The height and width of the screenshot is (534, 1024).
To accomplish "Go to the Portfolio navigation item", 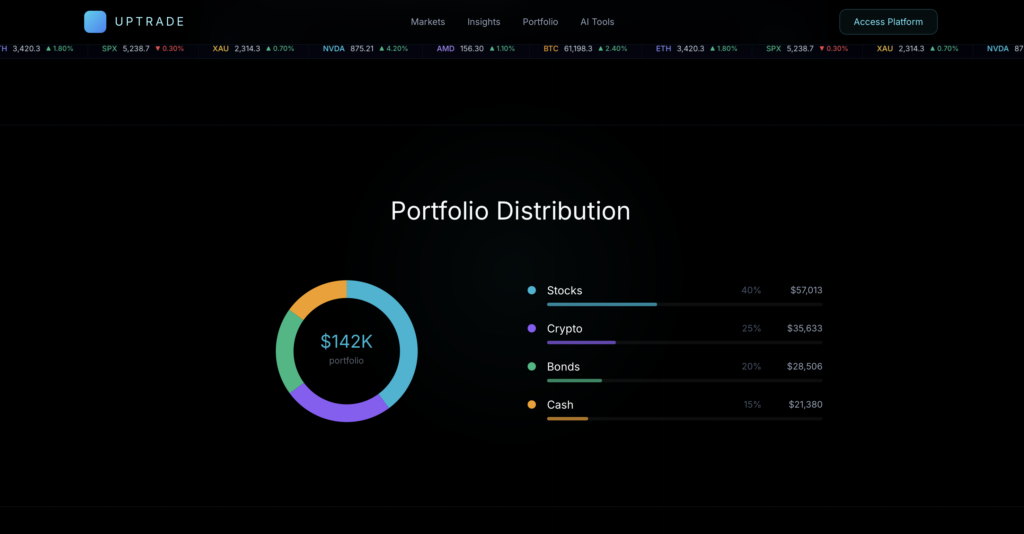I will click(x=540, y=22).
